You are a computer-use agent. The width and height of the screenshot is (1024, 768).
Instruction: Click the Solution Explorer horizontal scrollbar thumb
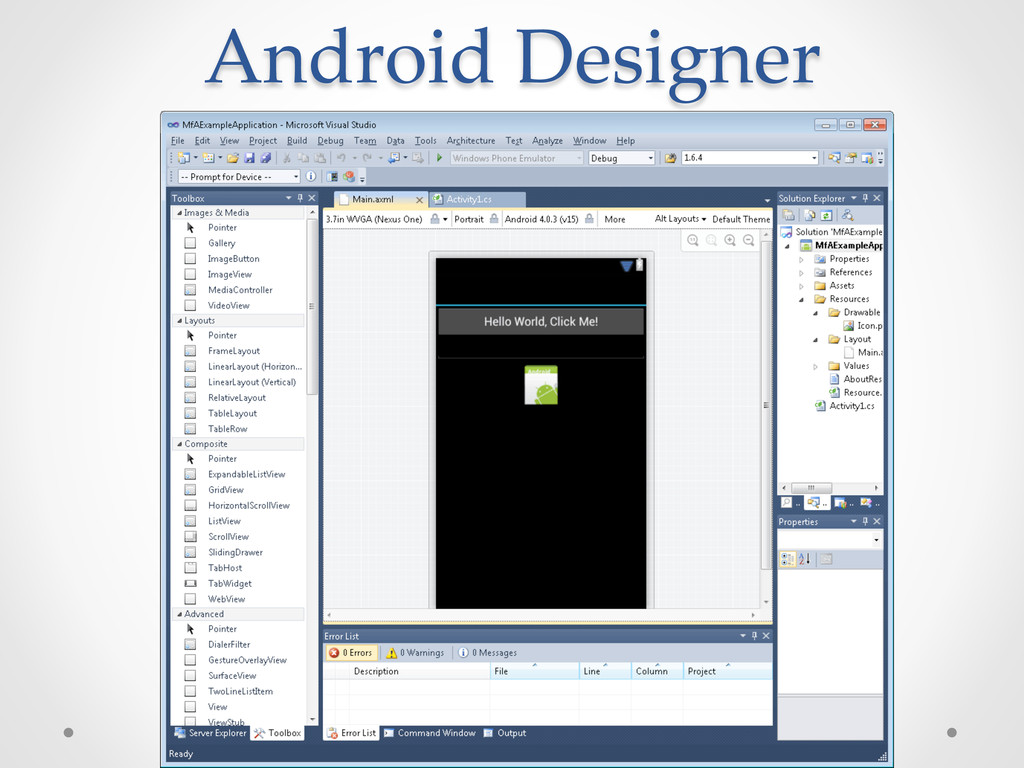tap(811, 488)
